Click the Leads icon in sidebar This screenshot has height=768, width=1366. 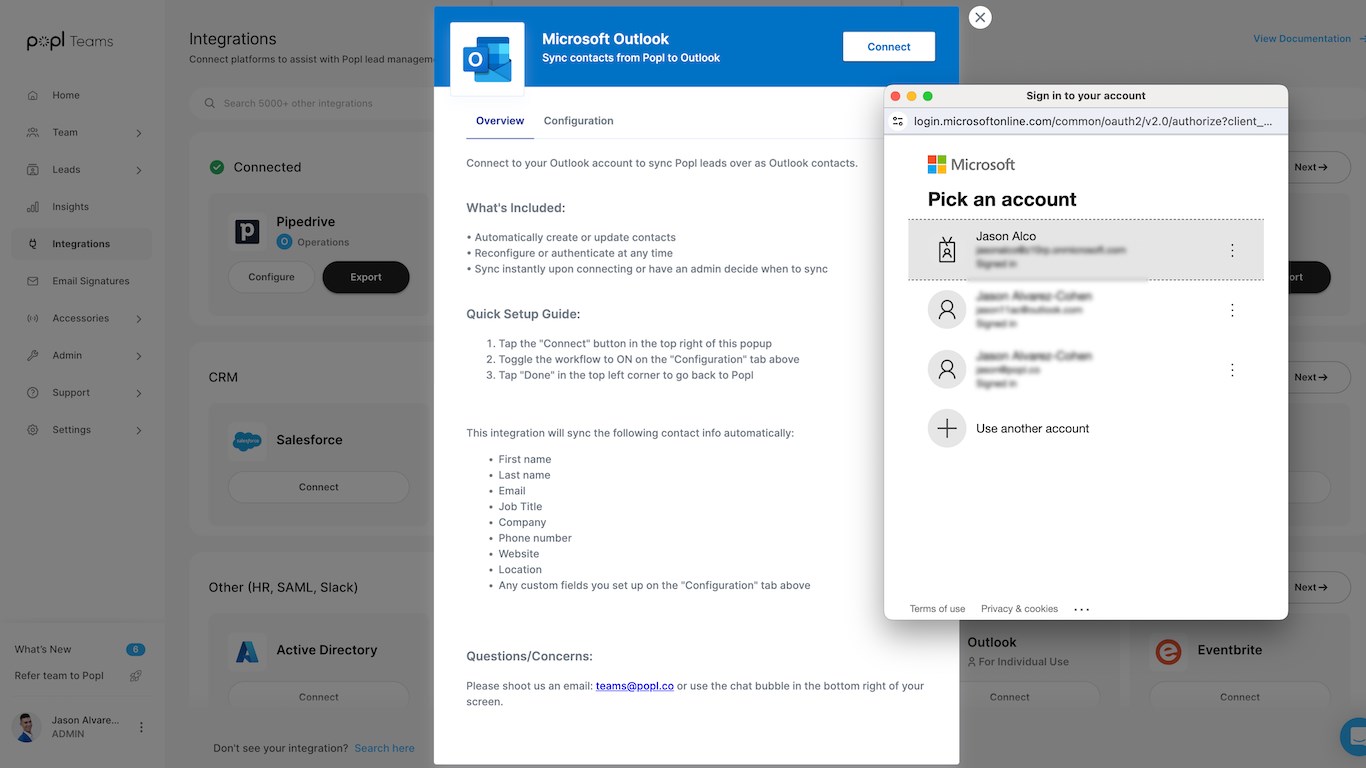coord(33,169)
